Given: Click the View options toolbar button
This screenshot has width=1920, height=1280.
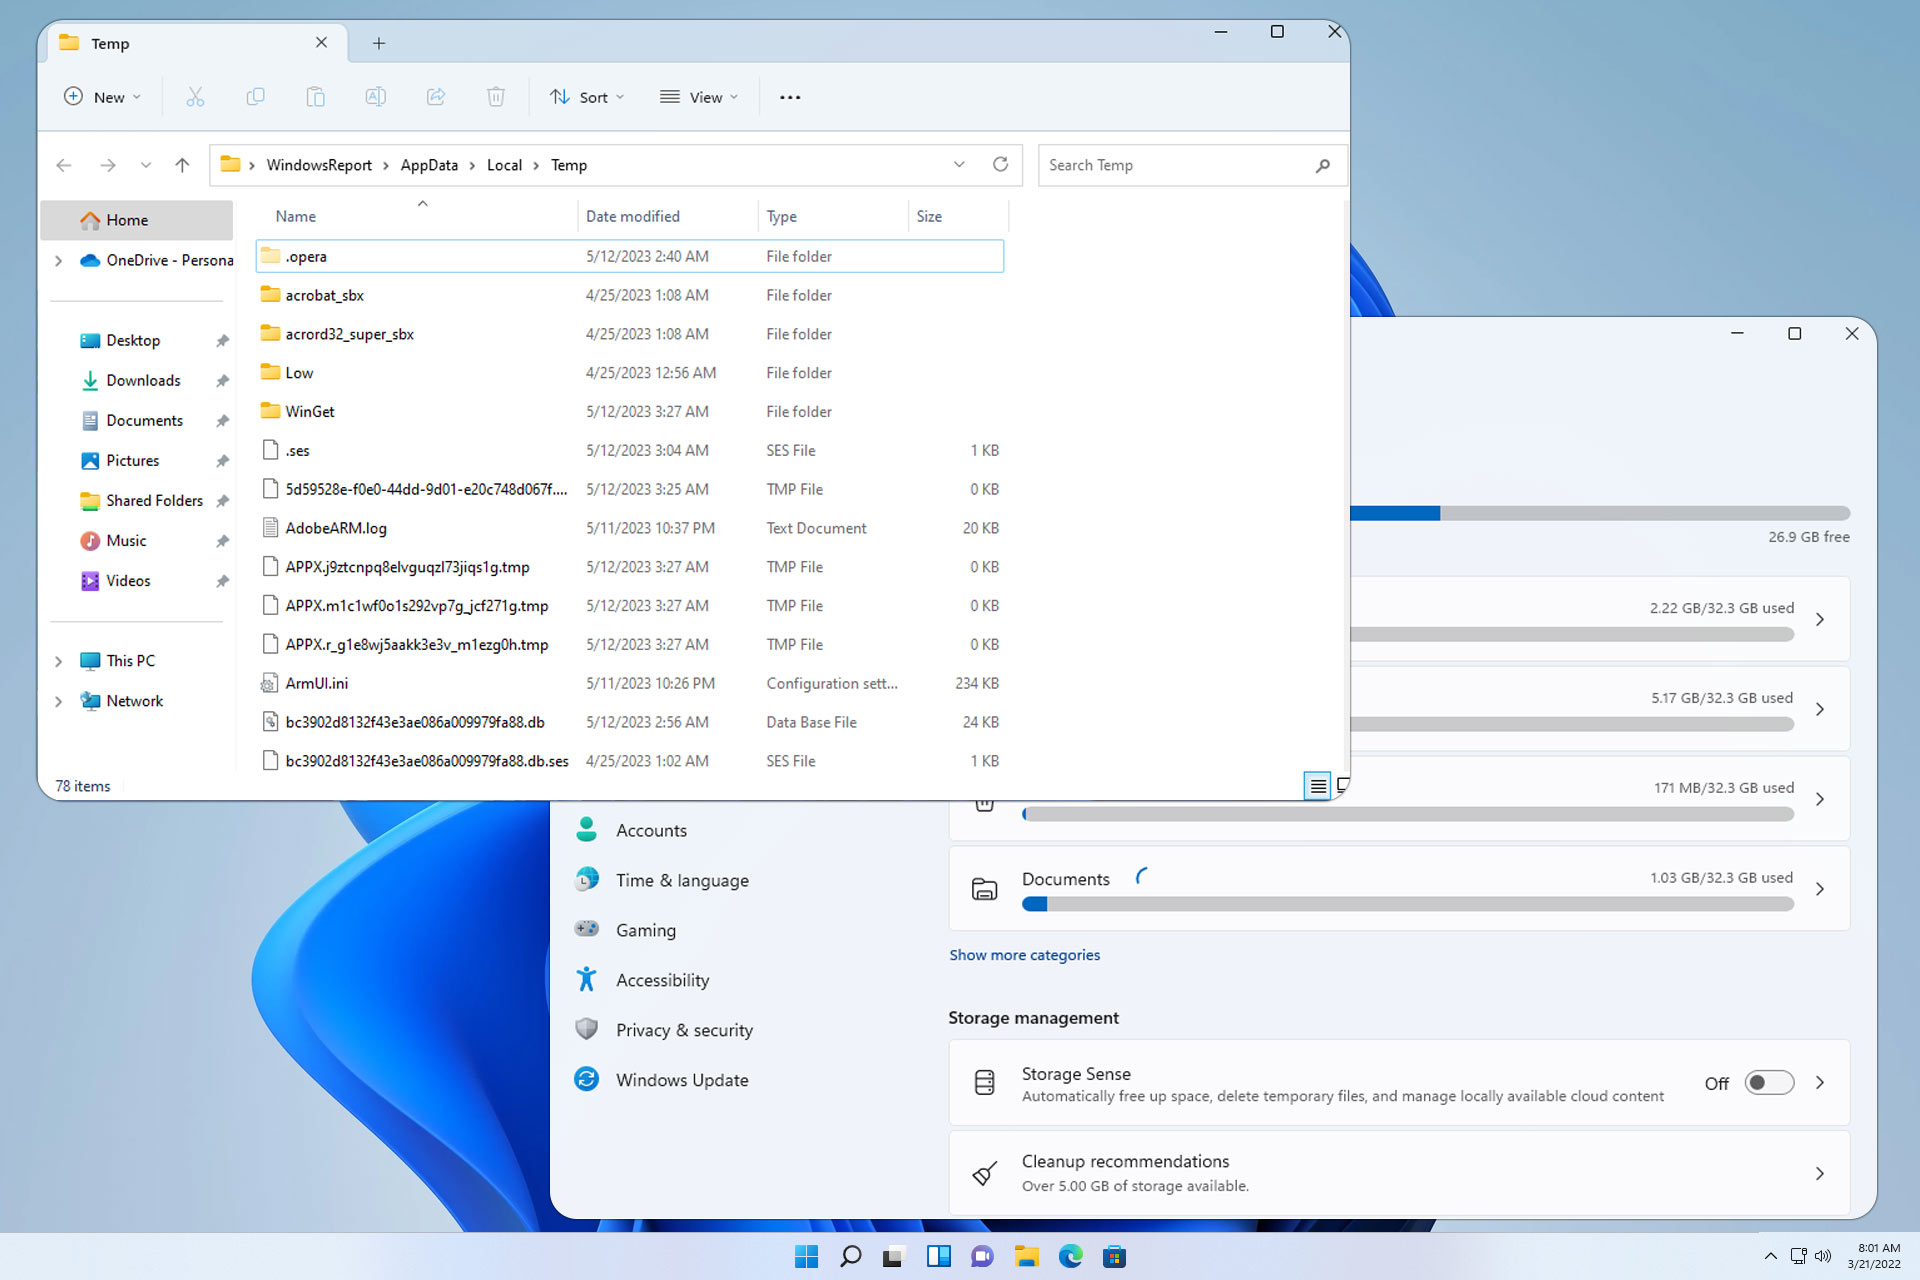Looking at the screenshot, I should click(699, 96).
